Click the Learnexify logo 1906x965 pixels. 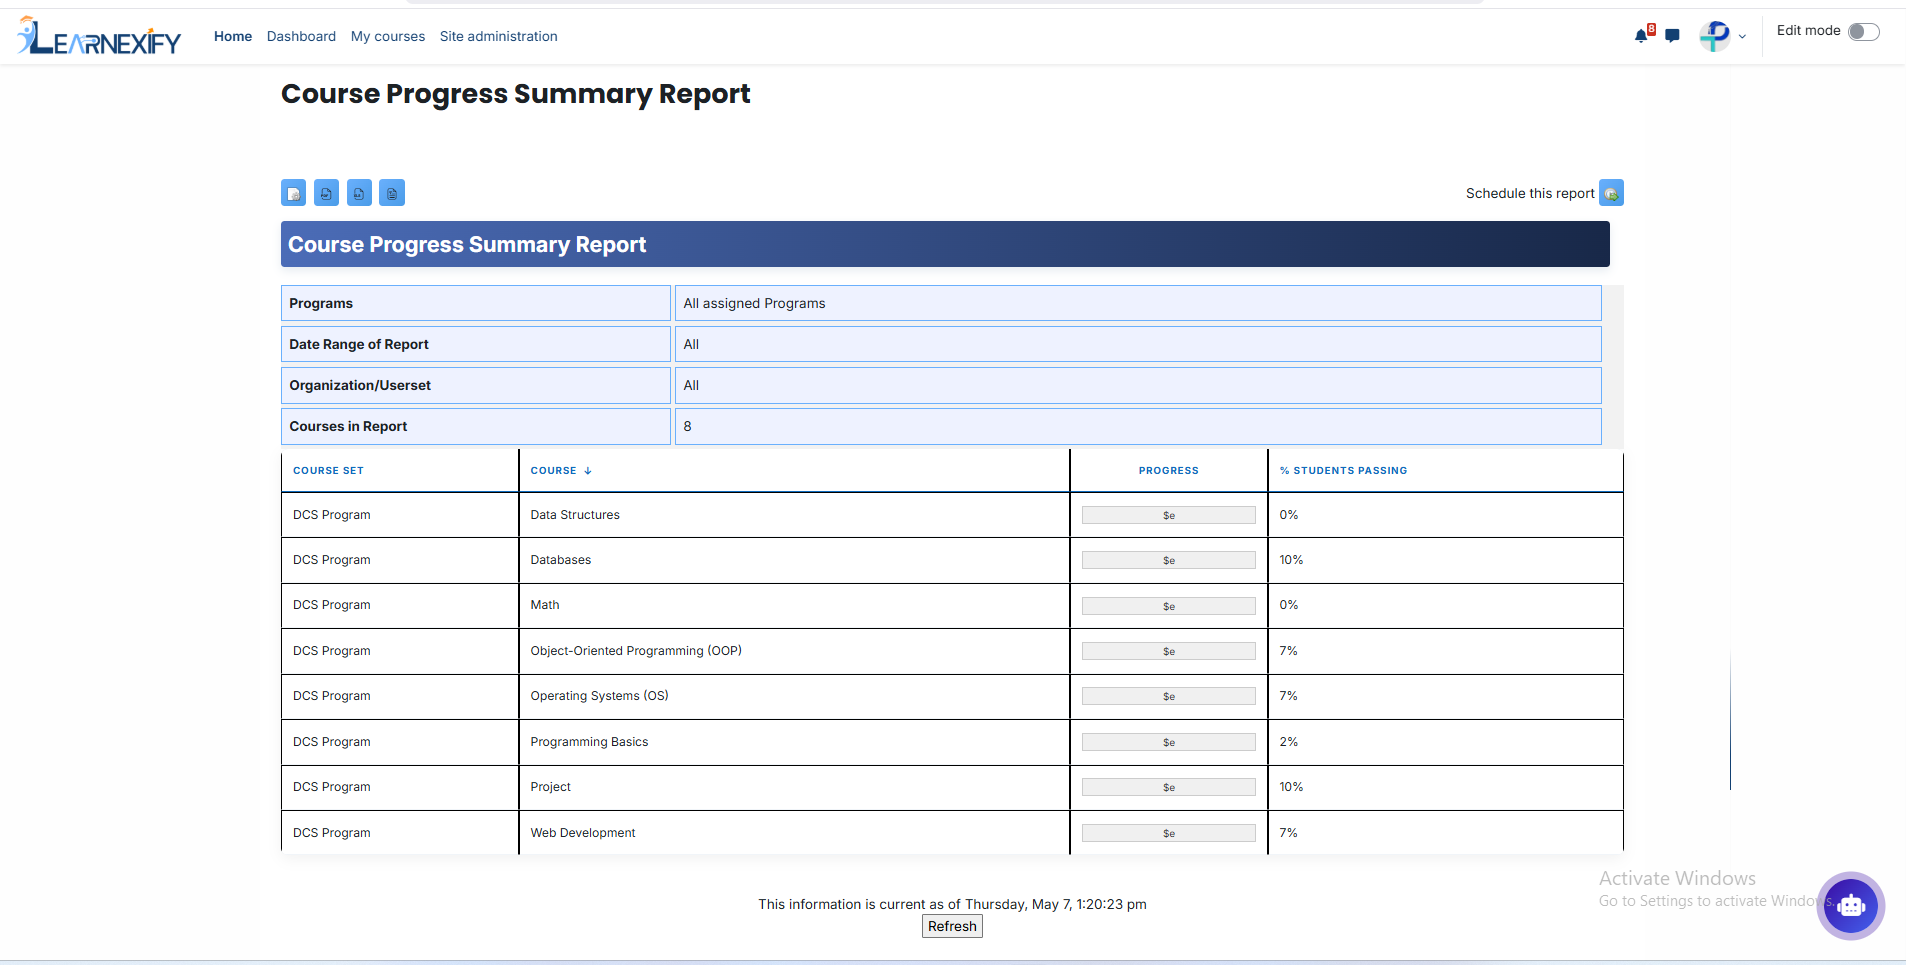99,36
